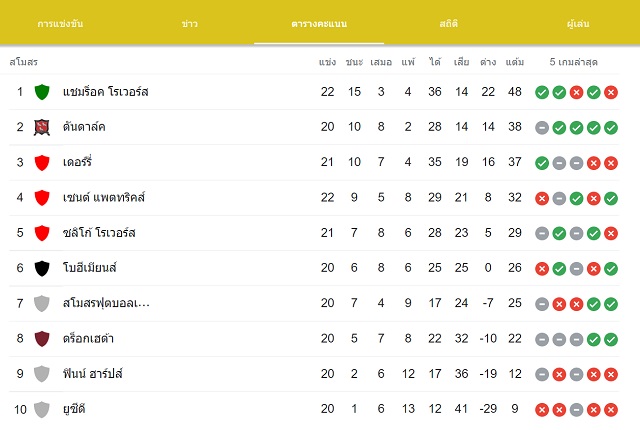This screenshot has width=640, height=430.
Task: Click the black Bohemians shield crest
Action: point(42,268)
